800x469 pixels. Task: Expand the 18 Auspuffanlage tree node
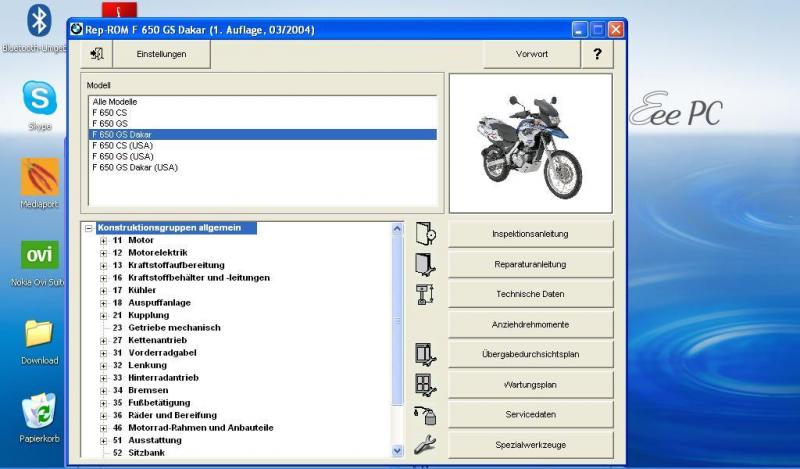(x=103, y=303)
